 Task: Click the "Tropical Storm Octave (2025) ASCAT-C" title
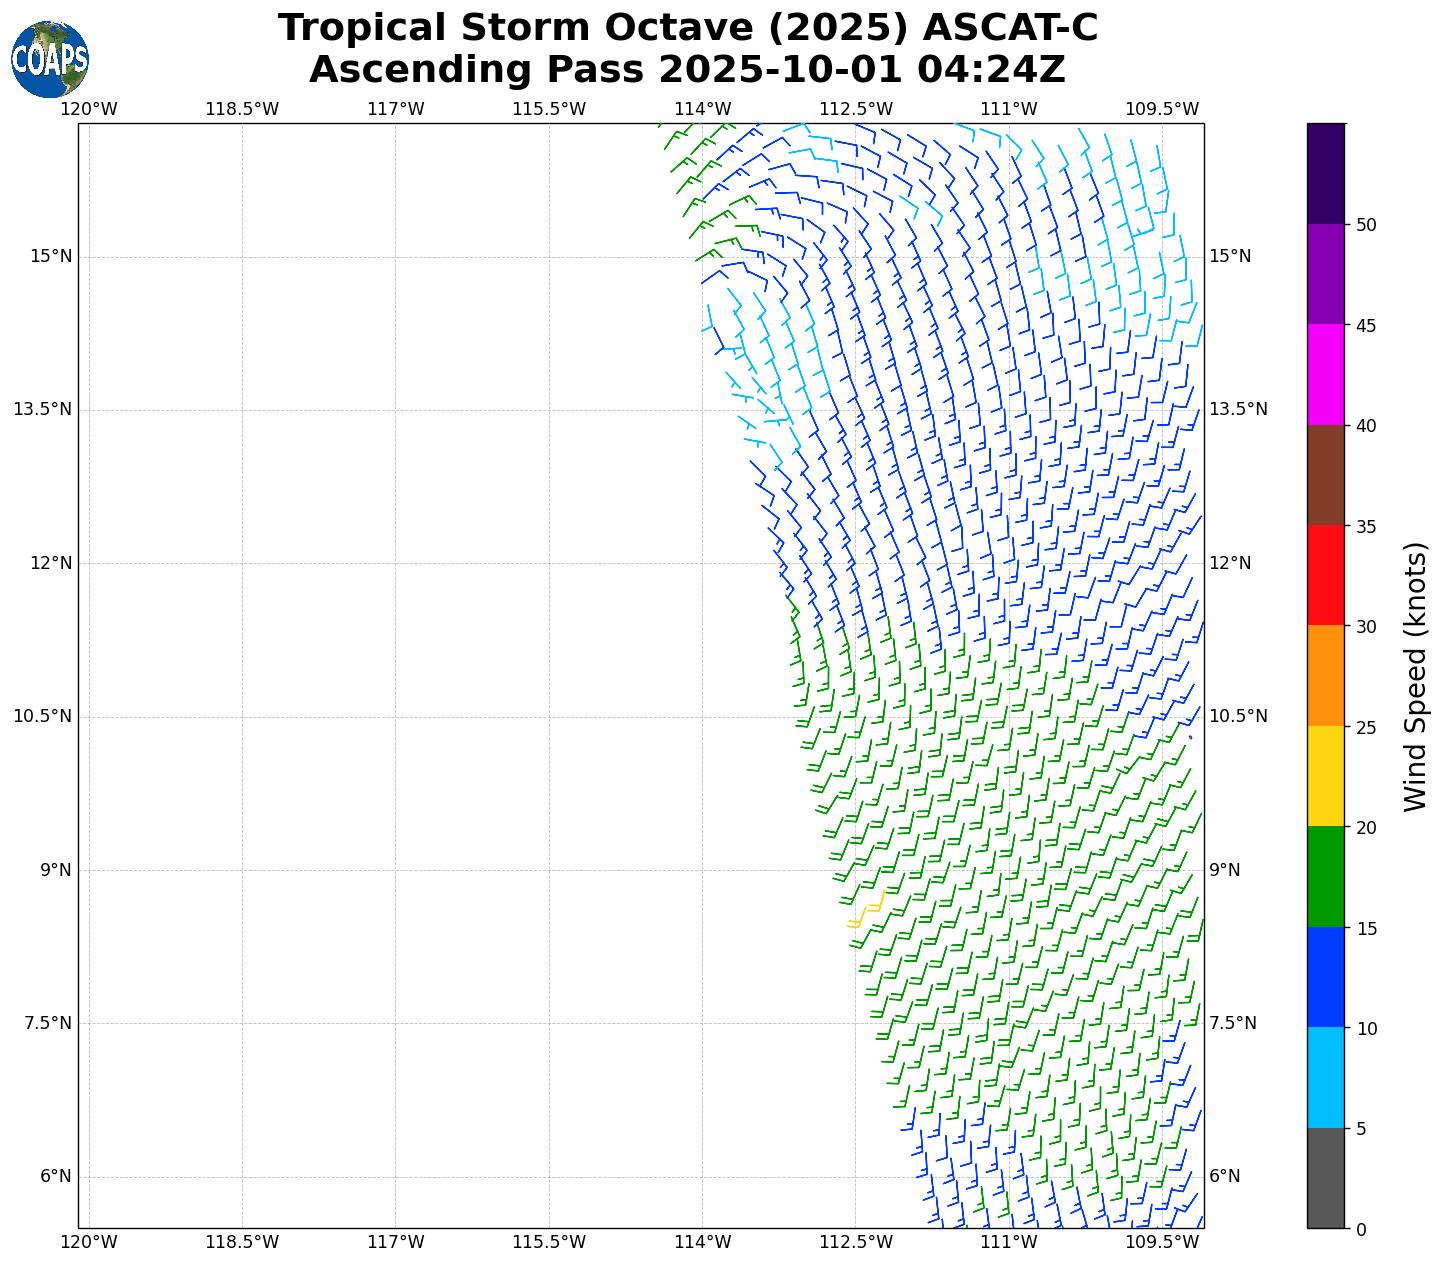pyautogui.click(x=687, y=28)
